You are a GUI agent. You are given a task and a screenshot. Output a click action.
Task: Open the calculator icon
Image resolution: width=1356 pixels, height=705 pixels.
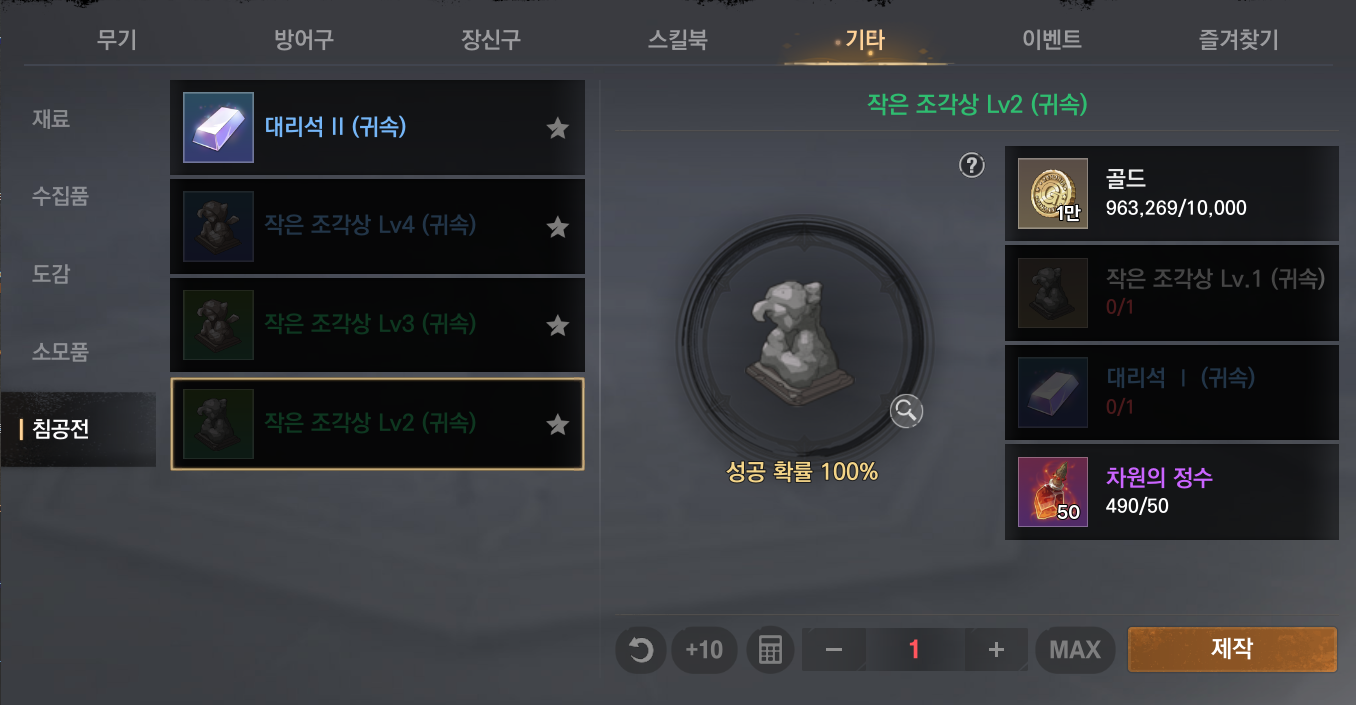coord(770,650)
